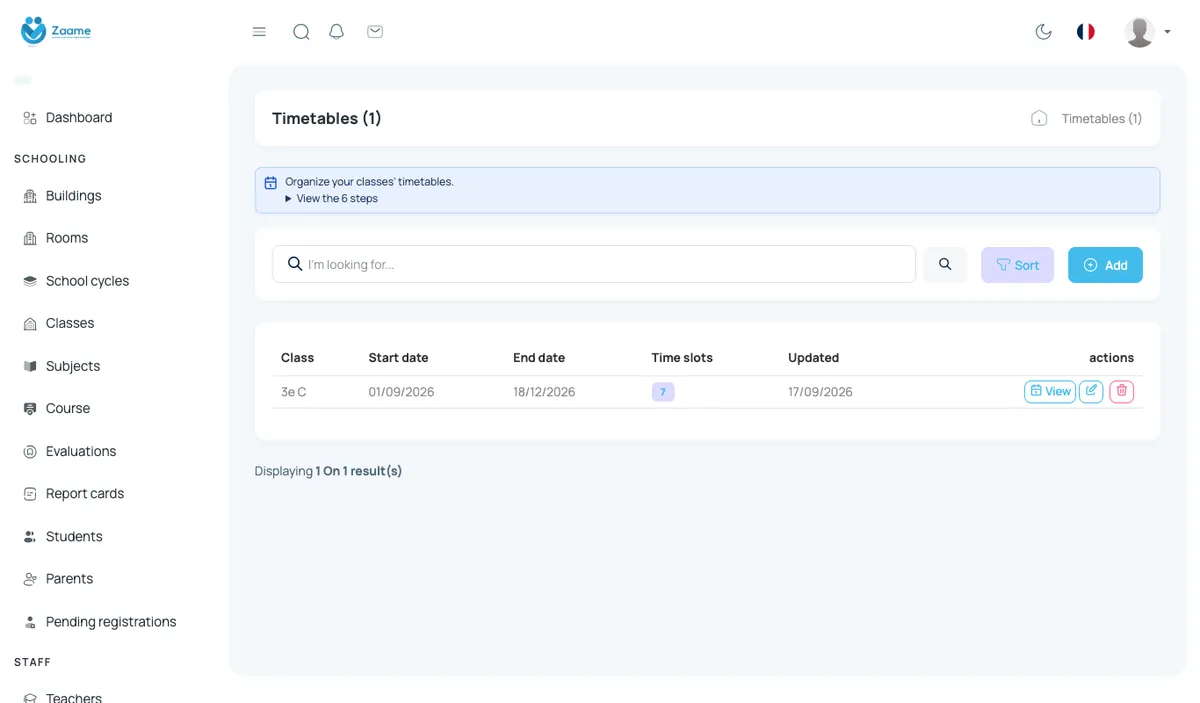Edit the 3e C timetable
1200x703 pixels.
(1091, 392)
